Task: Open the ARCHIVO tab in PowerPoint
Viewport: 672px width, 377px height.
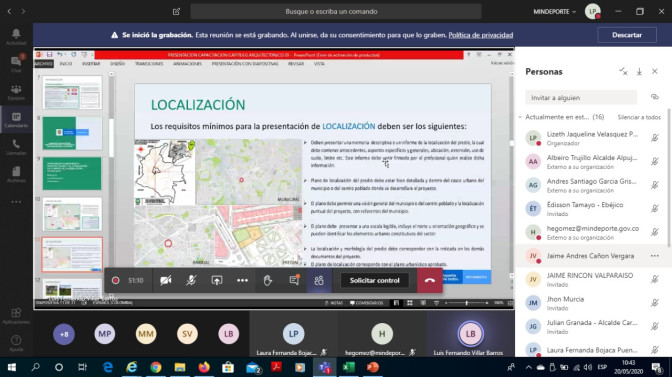Action: pyautogui.click(x=43, y=64)
